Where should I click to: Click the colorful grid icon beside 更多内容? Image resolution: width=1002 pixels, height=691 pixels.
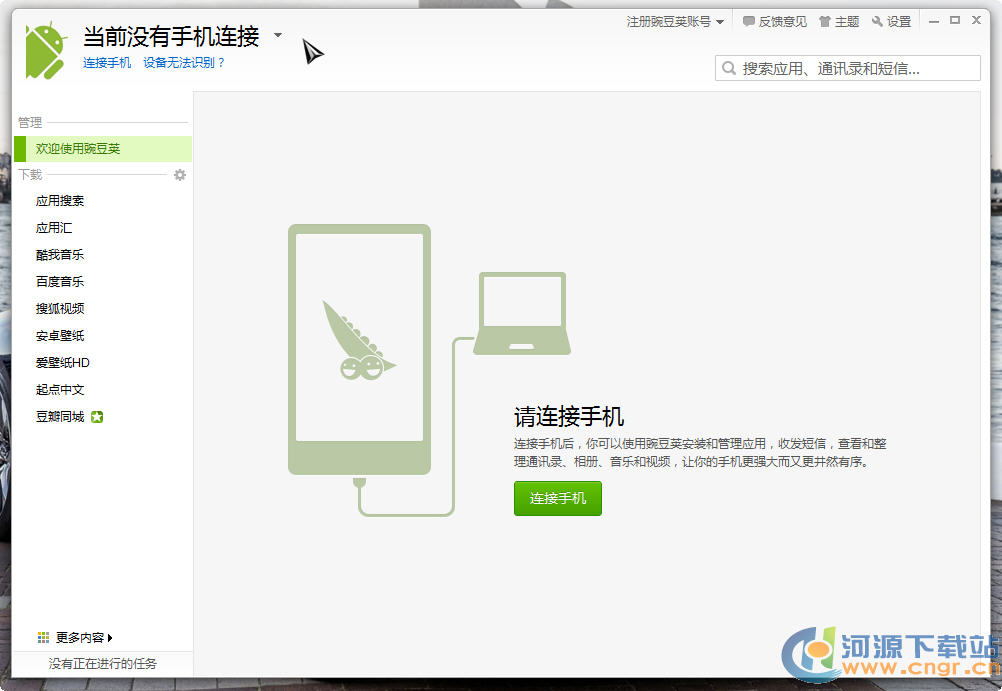(43, 637)
